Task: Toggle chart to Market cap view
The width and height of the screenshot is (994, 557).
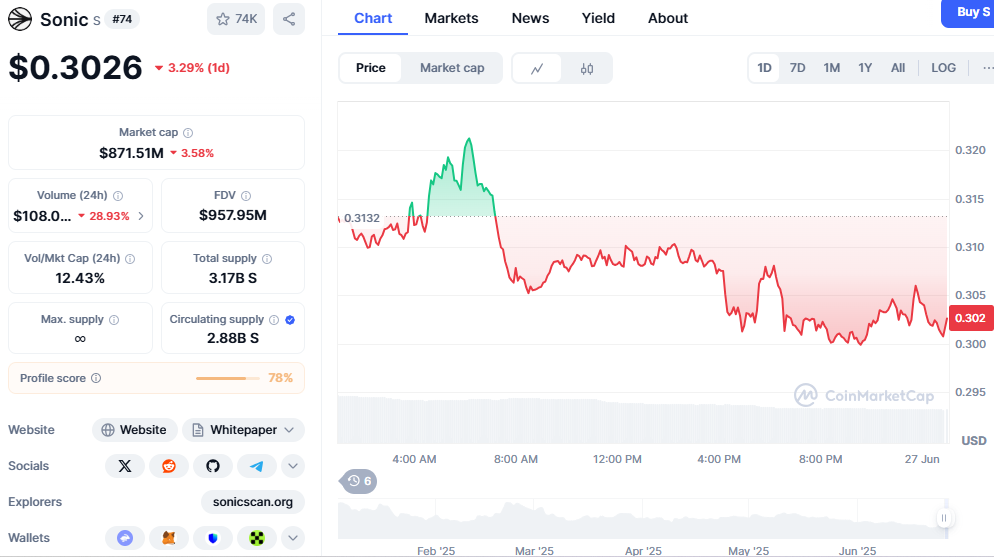Action: click(452, 68)
